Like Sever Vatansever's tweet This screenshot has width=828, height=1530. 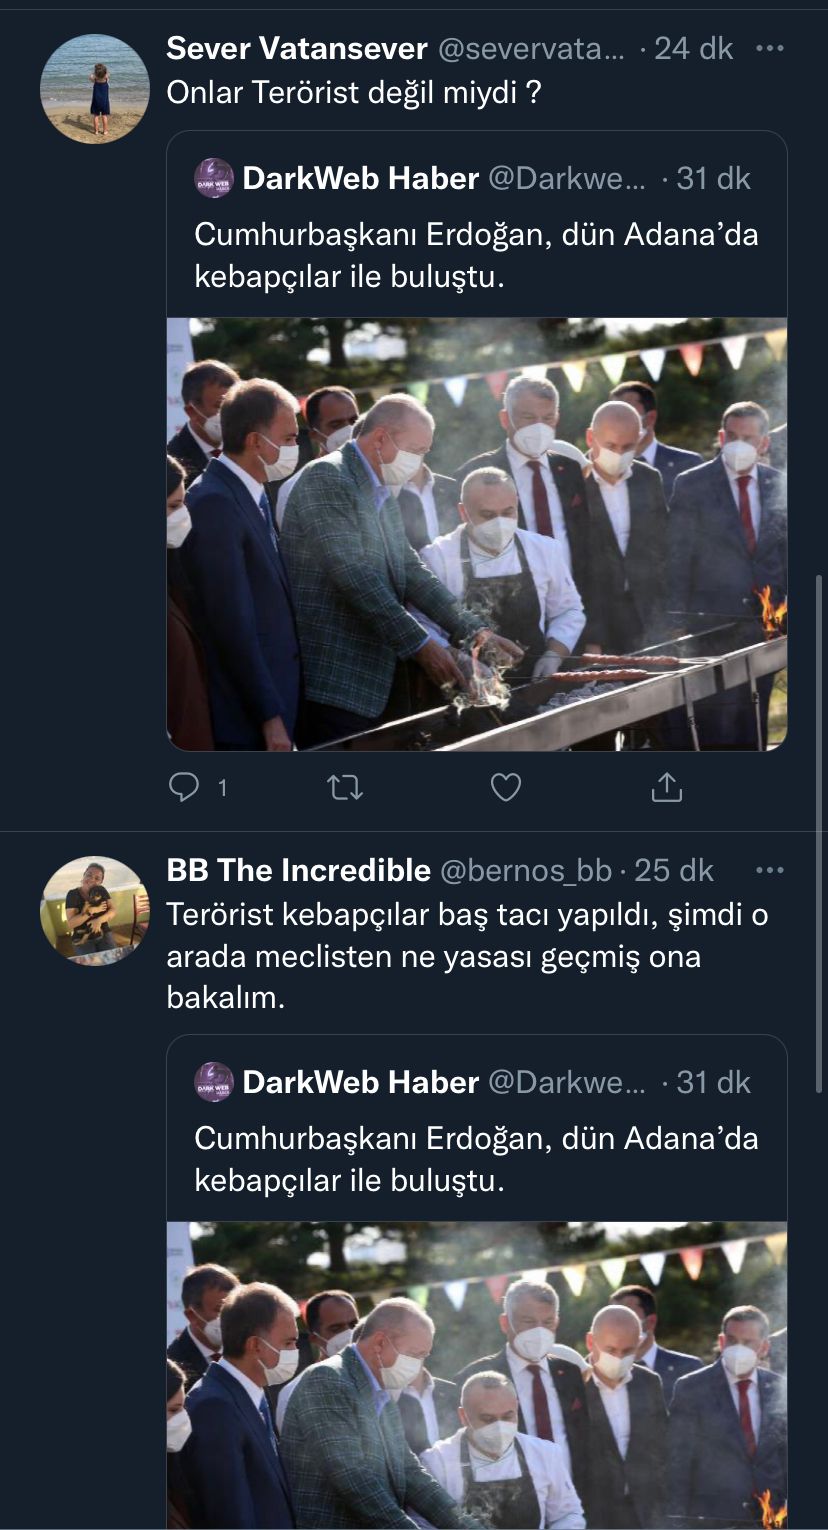pyautogui.click(x=505, y=788)
